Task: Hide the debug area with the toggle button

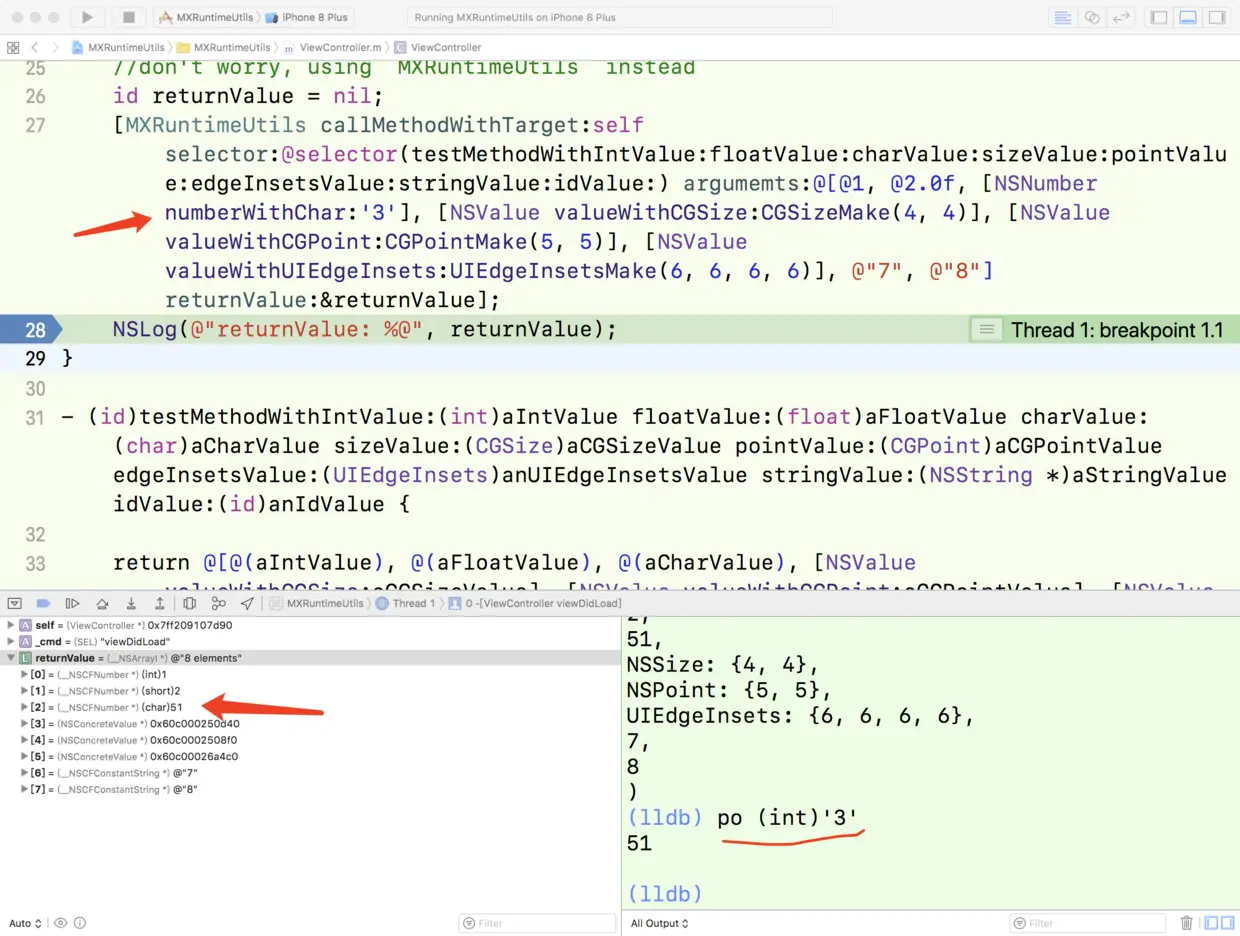Action: pos(14,603)
